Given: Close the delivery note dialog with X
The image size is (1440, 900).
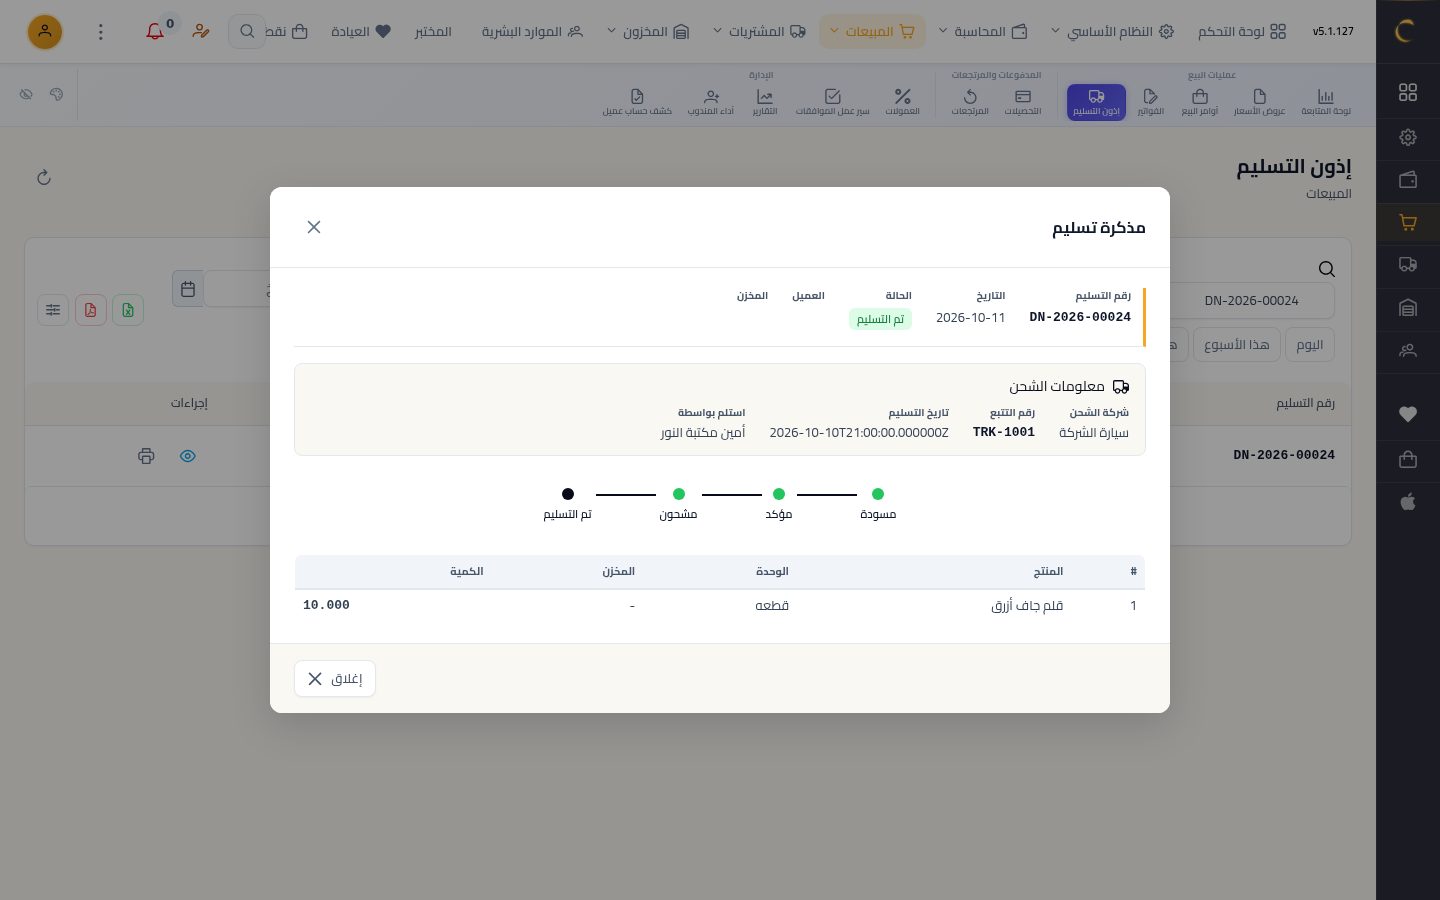Looking at the screenshot, I should [x=314, y=227].
